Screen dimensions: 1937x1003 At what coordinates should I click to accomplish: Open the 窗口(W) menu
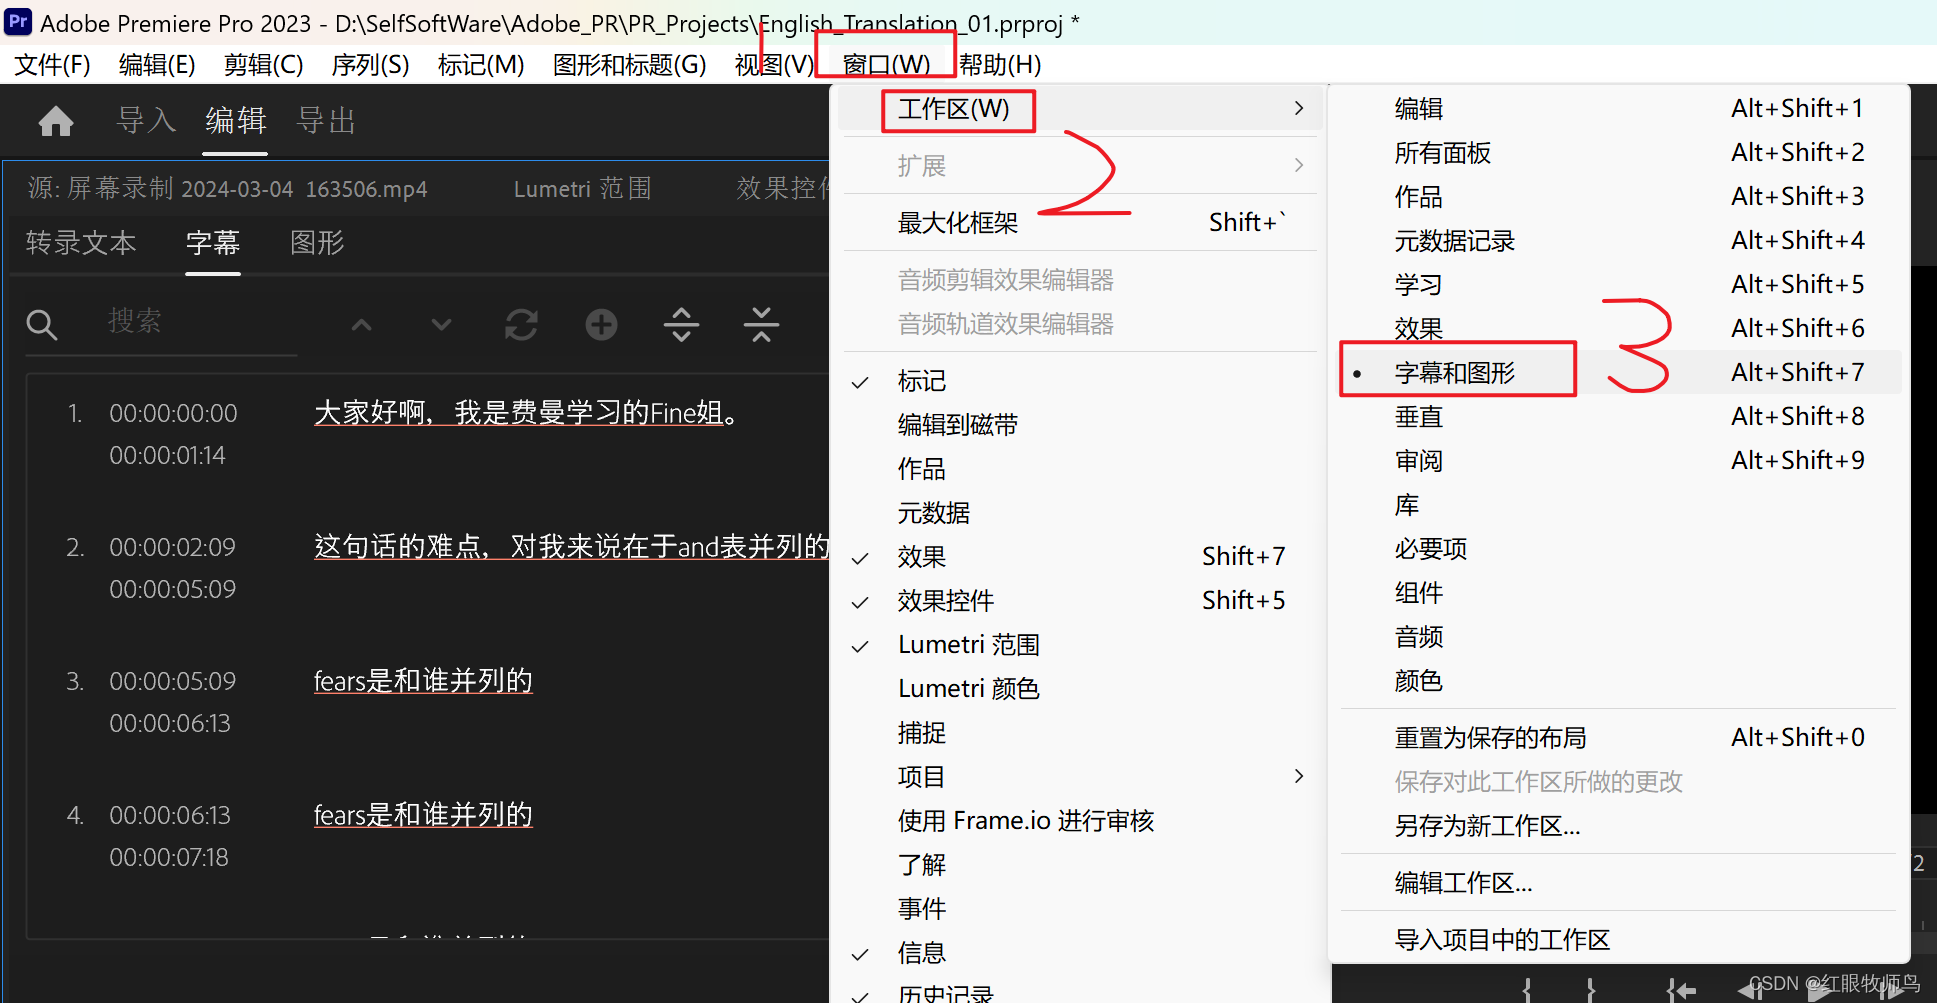click(886, 65)
